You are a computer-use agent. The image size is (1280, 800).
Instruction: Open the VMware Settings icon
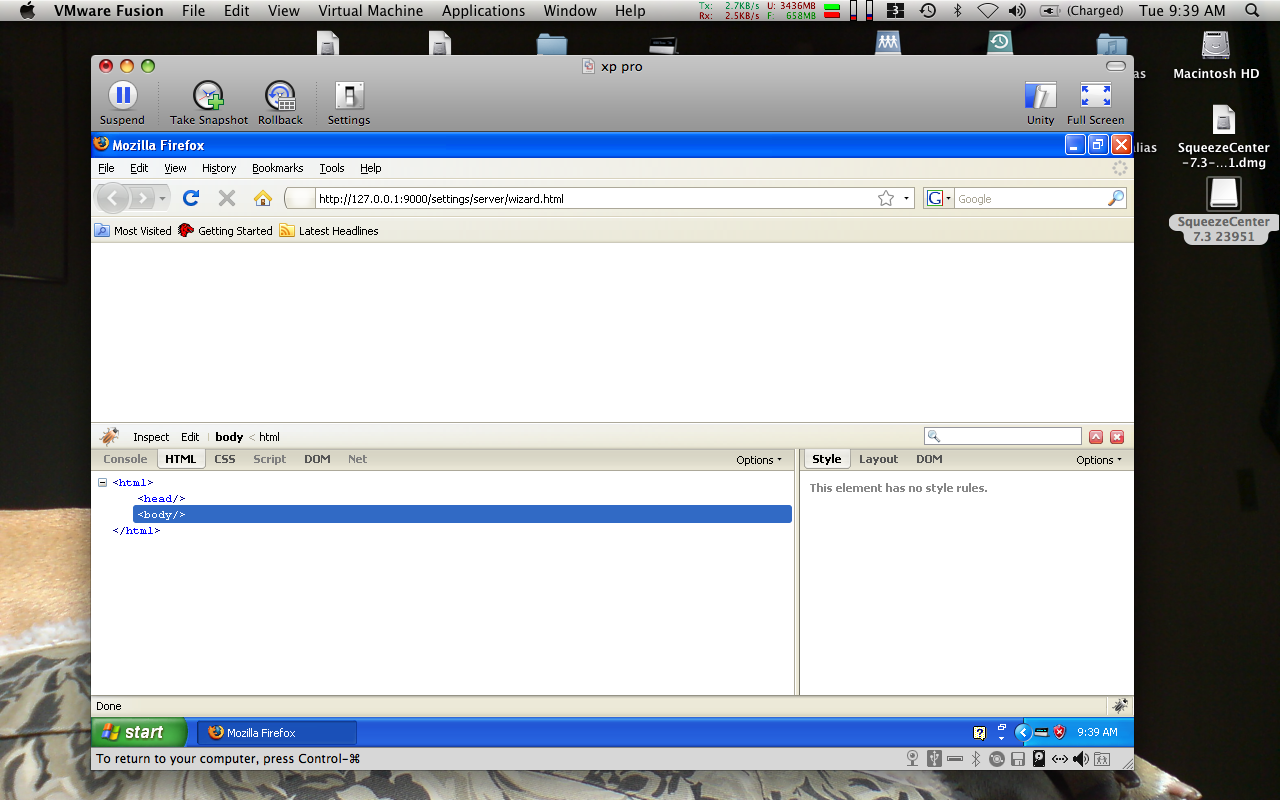349,96
